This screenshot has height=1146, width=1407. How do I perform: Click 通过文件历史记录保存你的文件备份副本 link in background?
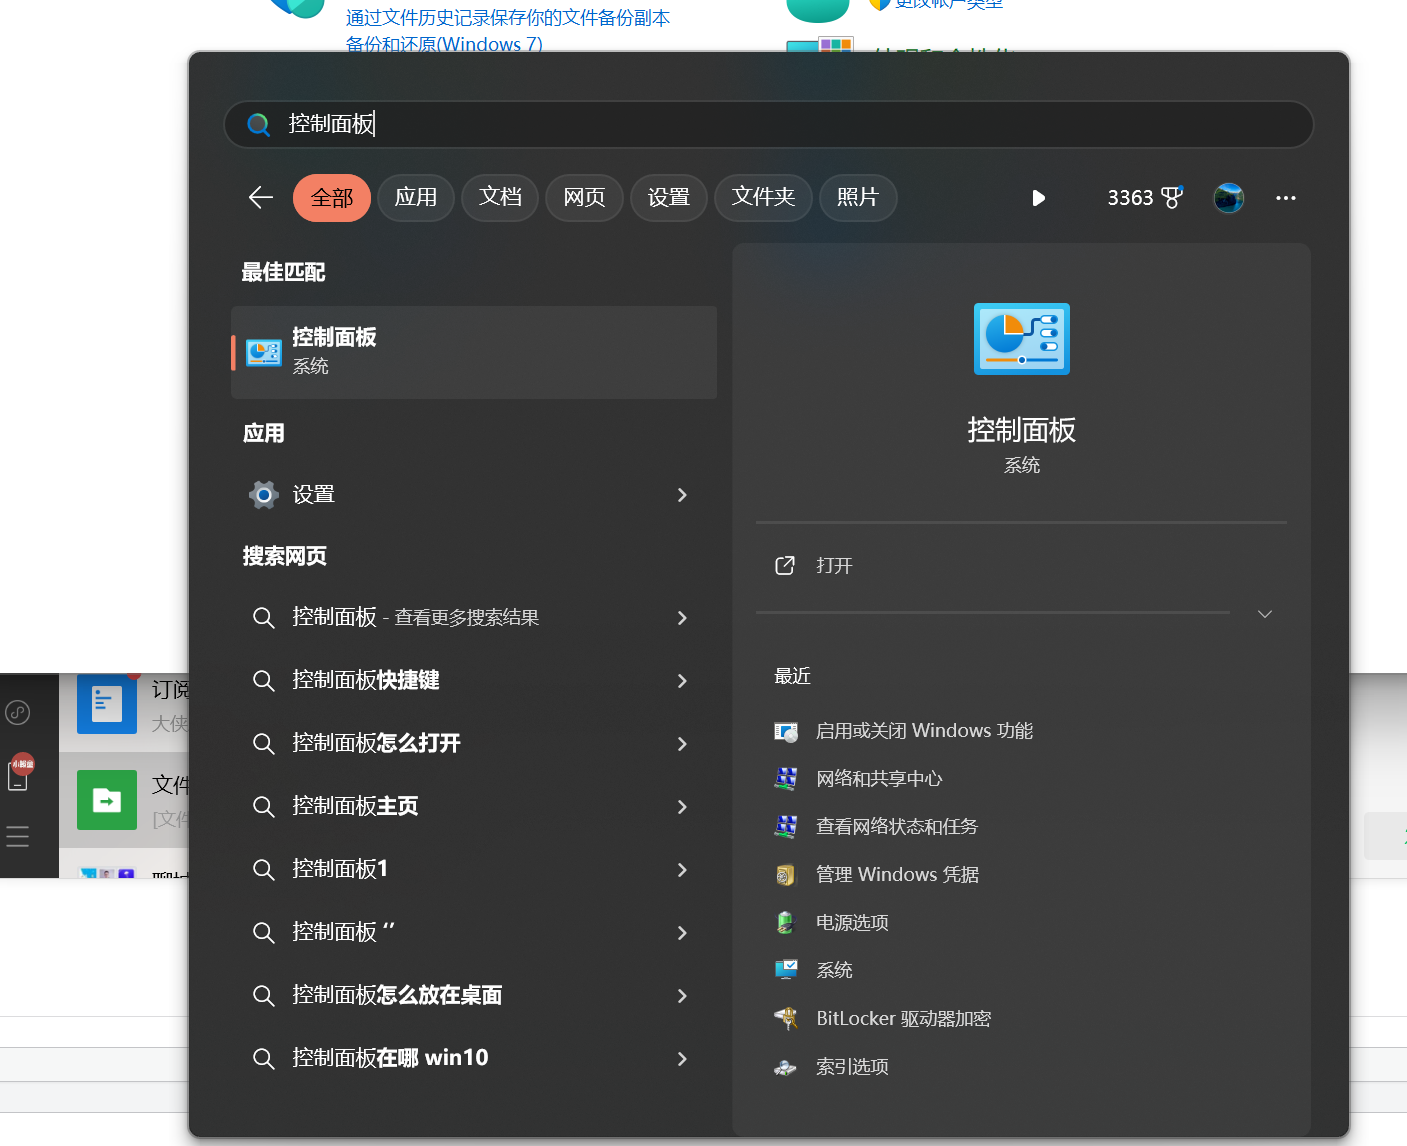[x=508, y=18]
